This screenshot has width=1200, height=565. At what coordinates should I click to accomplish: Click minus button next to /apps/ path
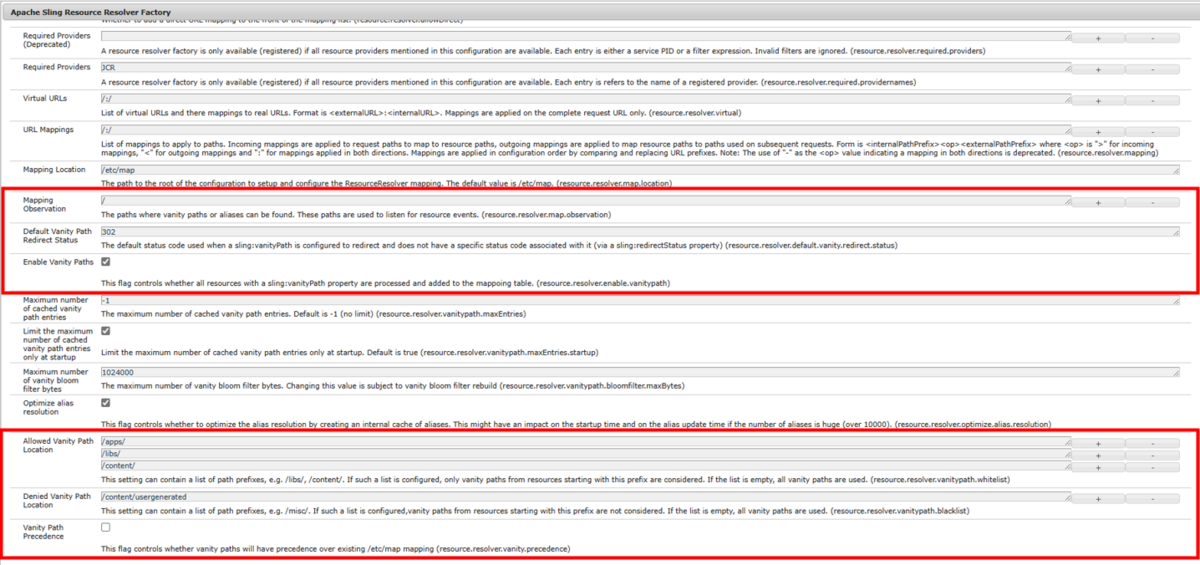[1152, 442]
